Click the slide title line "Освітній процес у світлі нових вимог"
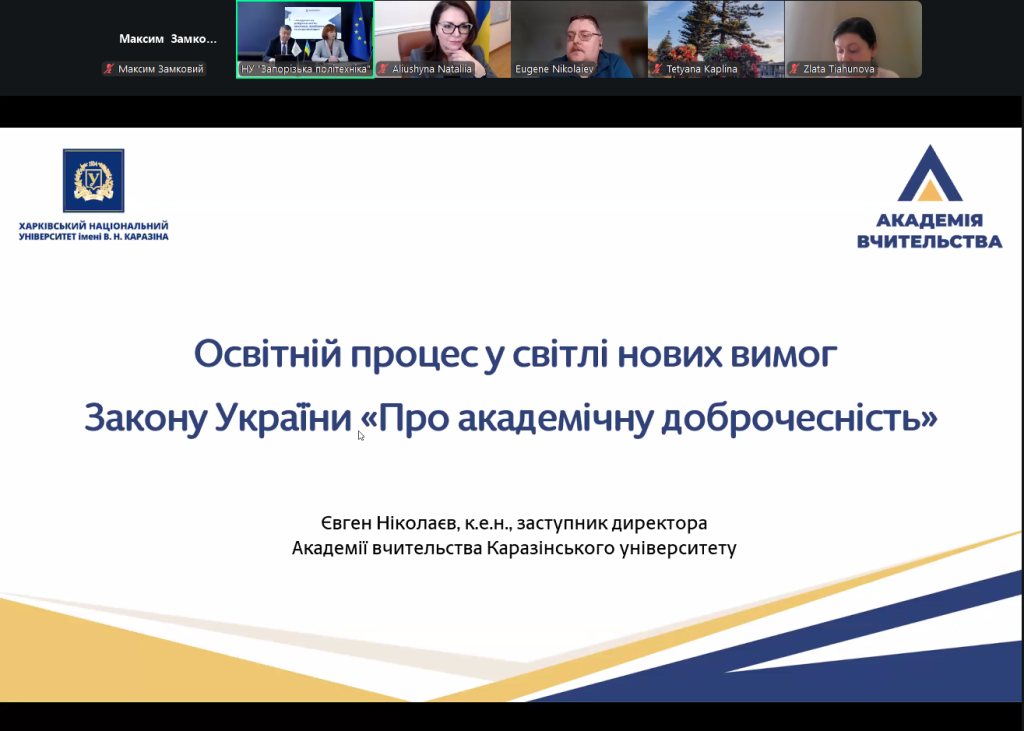The image size is (1024, 731). coord(512,355)
